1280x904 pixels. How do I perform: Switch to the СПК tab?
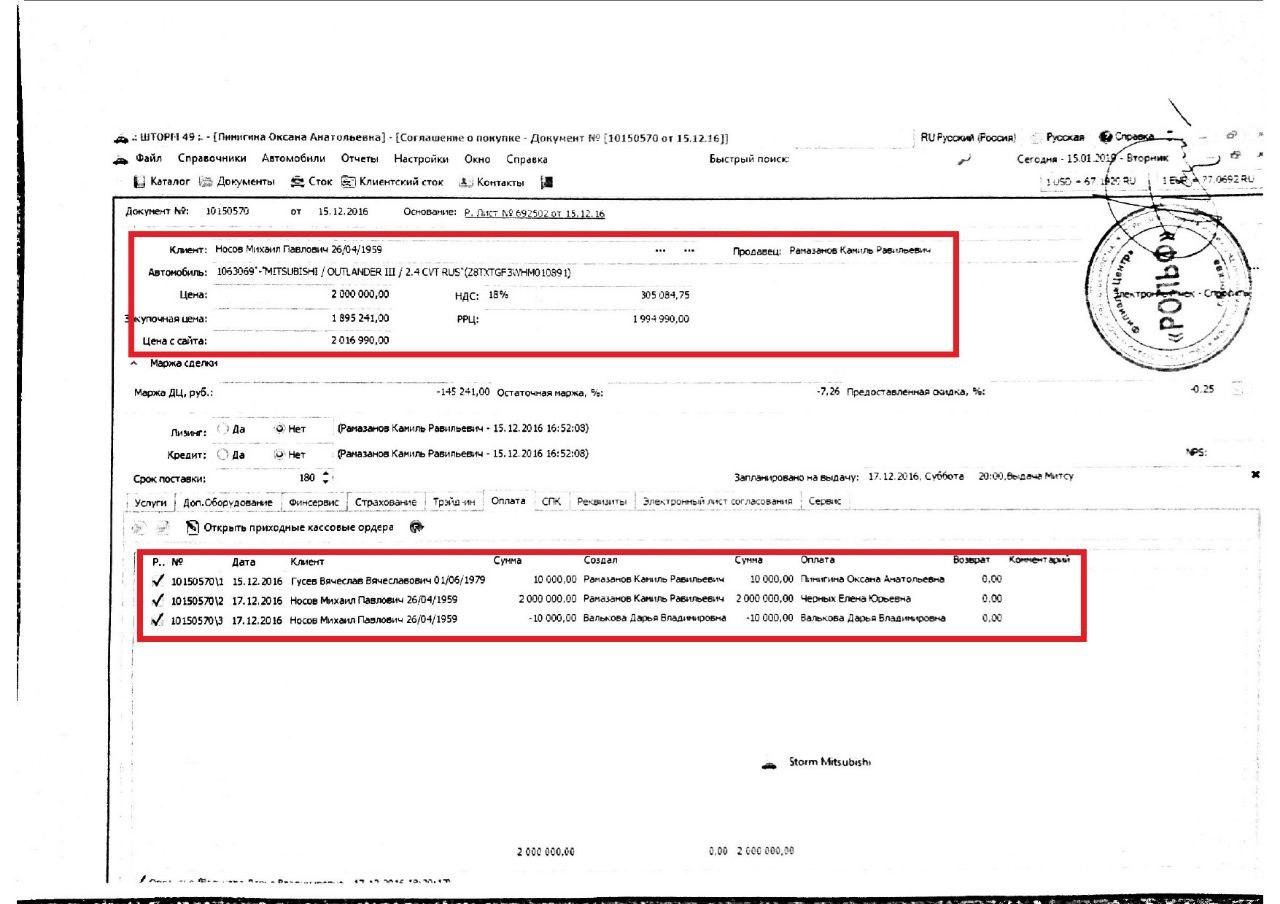tap(550, 501)
